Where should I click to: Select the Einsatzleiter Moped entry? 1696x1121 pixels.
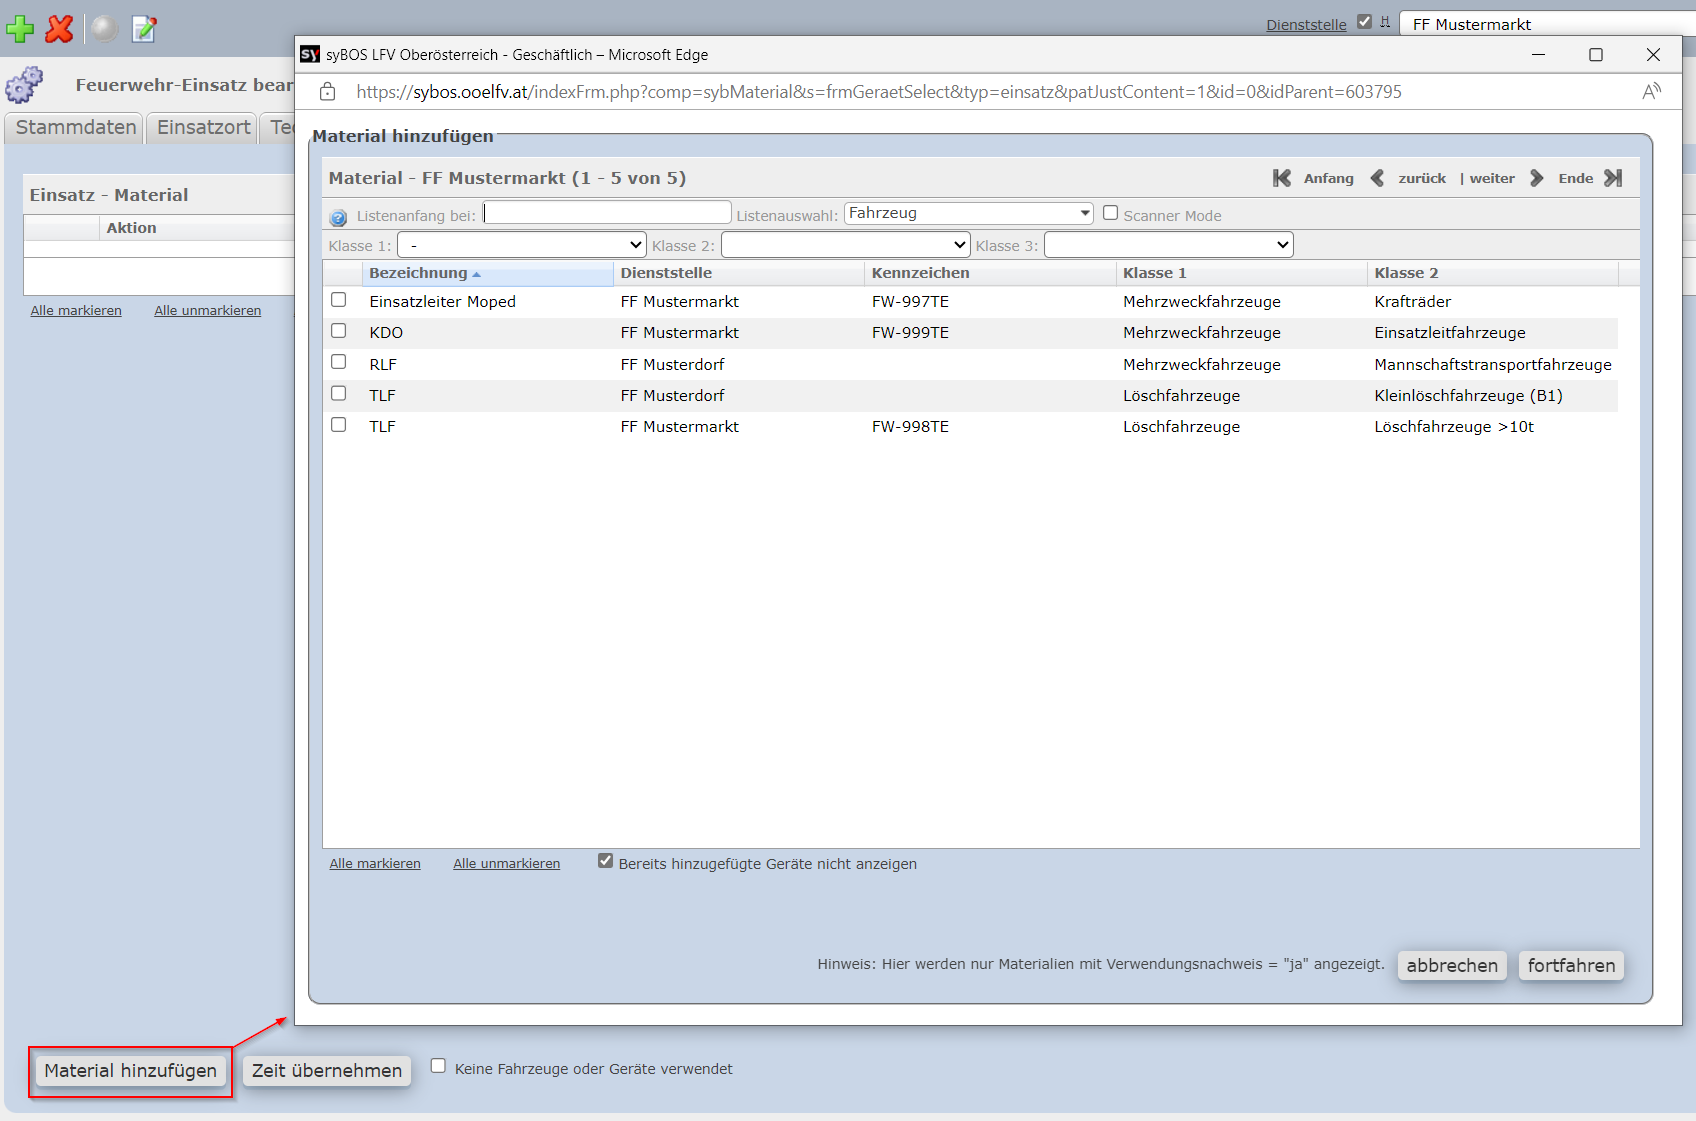(442, 302)
